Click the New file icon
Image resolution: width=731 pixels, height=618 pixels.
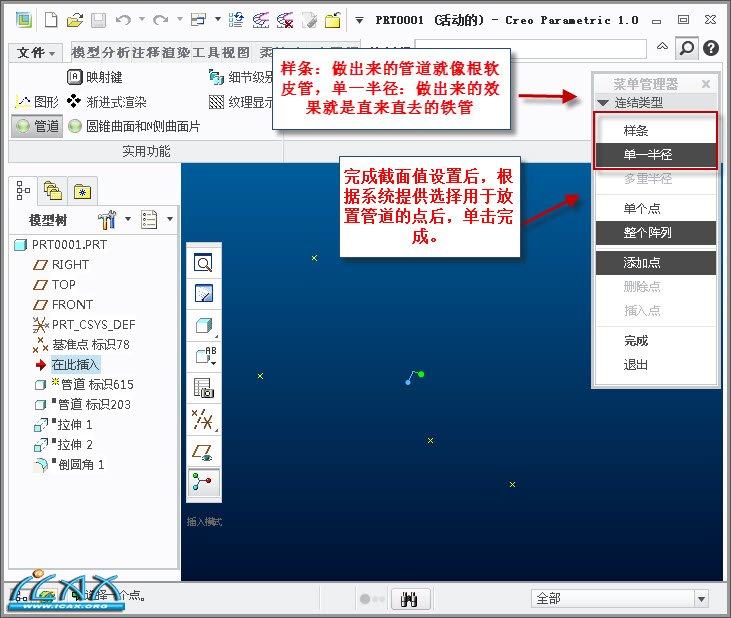[x=51, y=20]
